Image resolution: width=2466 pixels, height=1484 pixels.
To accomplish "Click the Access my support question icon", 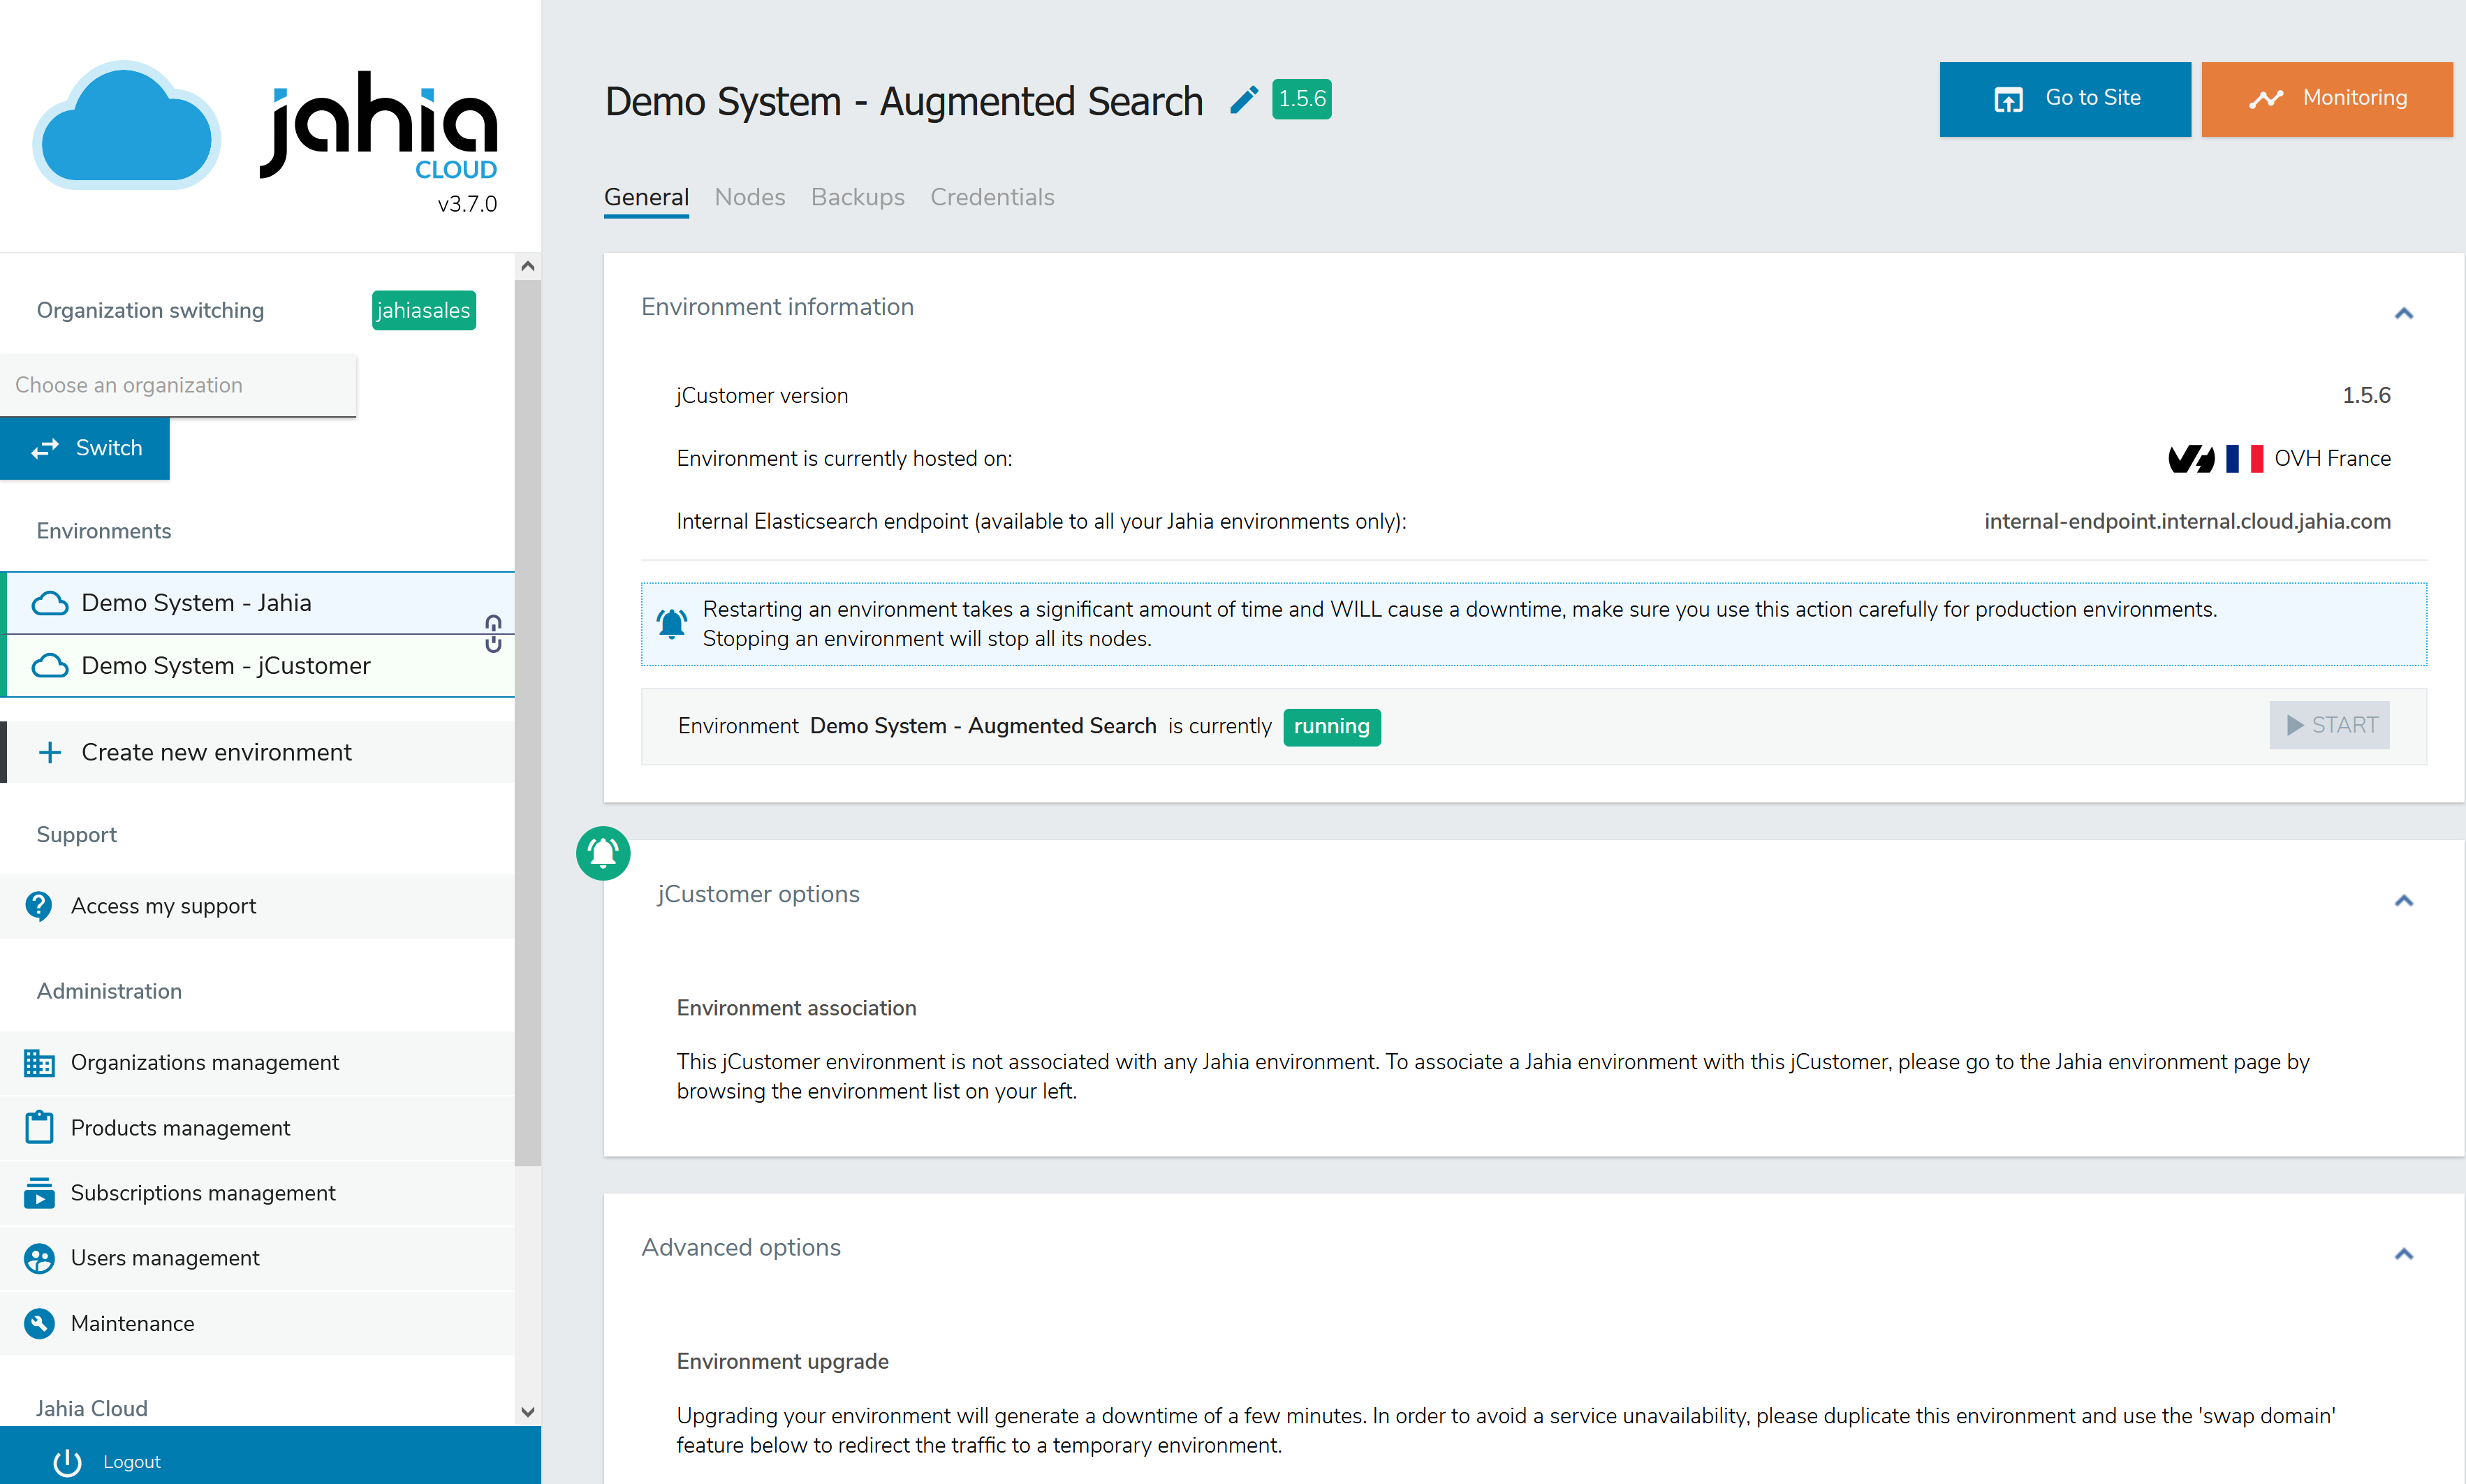I will [x=39, y=906].
